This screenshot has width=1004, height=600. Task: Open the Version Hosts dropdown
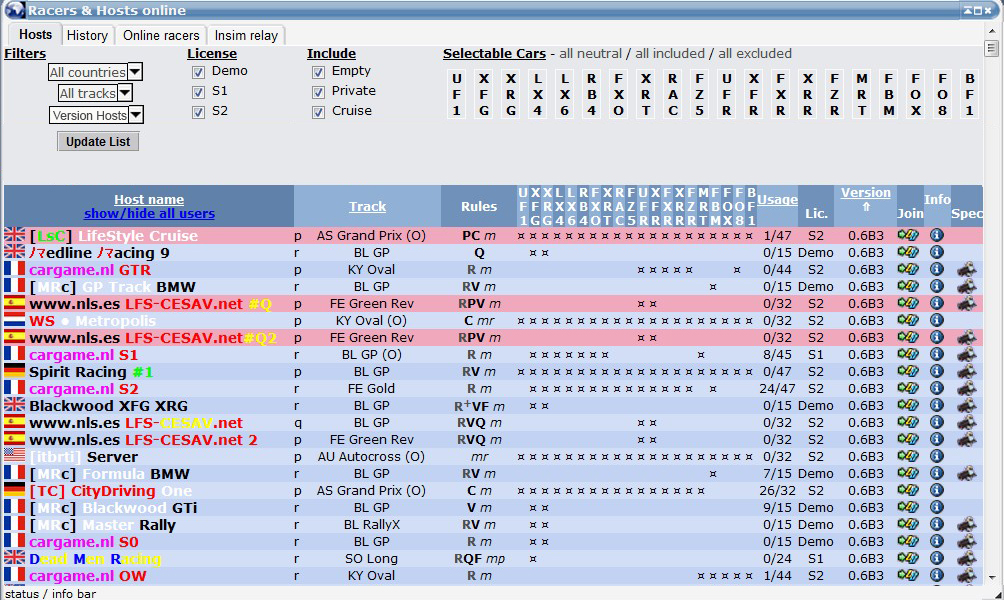[96, 115]
